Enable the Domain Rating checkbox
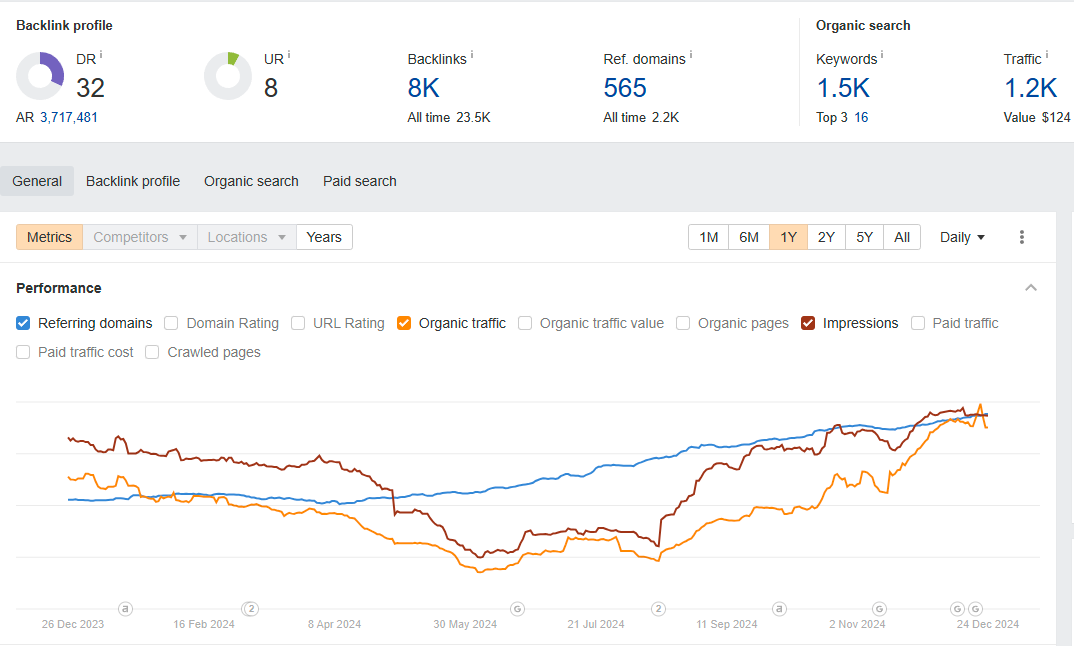 pos(171,323)
